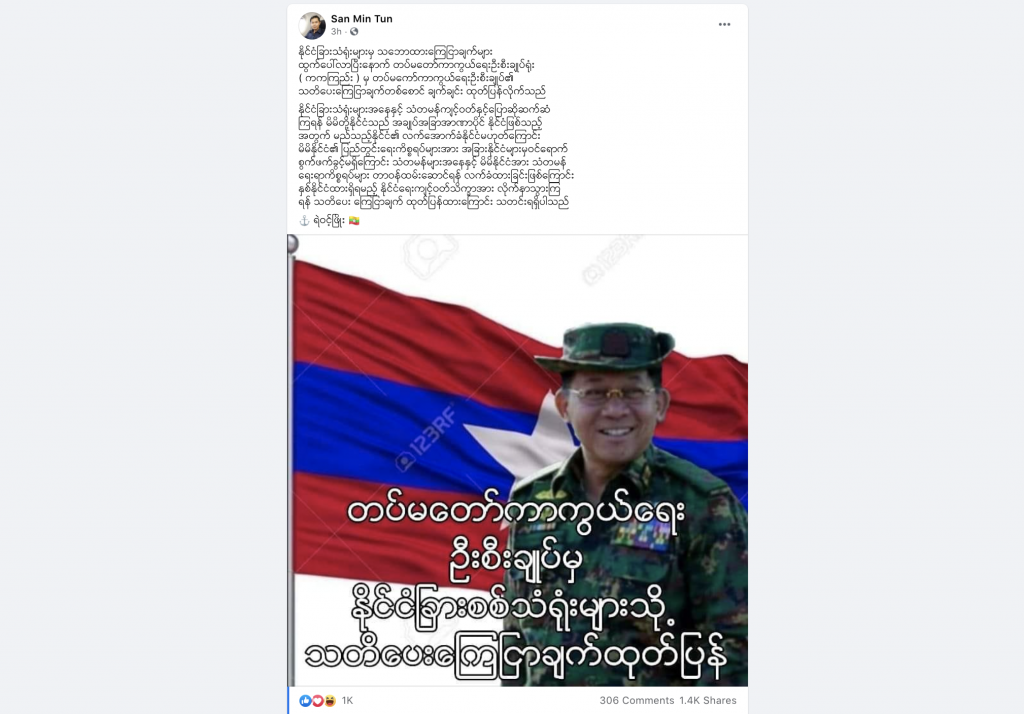The width and height of the screenshot is (1024, 714).
Task: Click the second paragraph of post text
Action: [x=436, y=155]
